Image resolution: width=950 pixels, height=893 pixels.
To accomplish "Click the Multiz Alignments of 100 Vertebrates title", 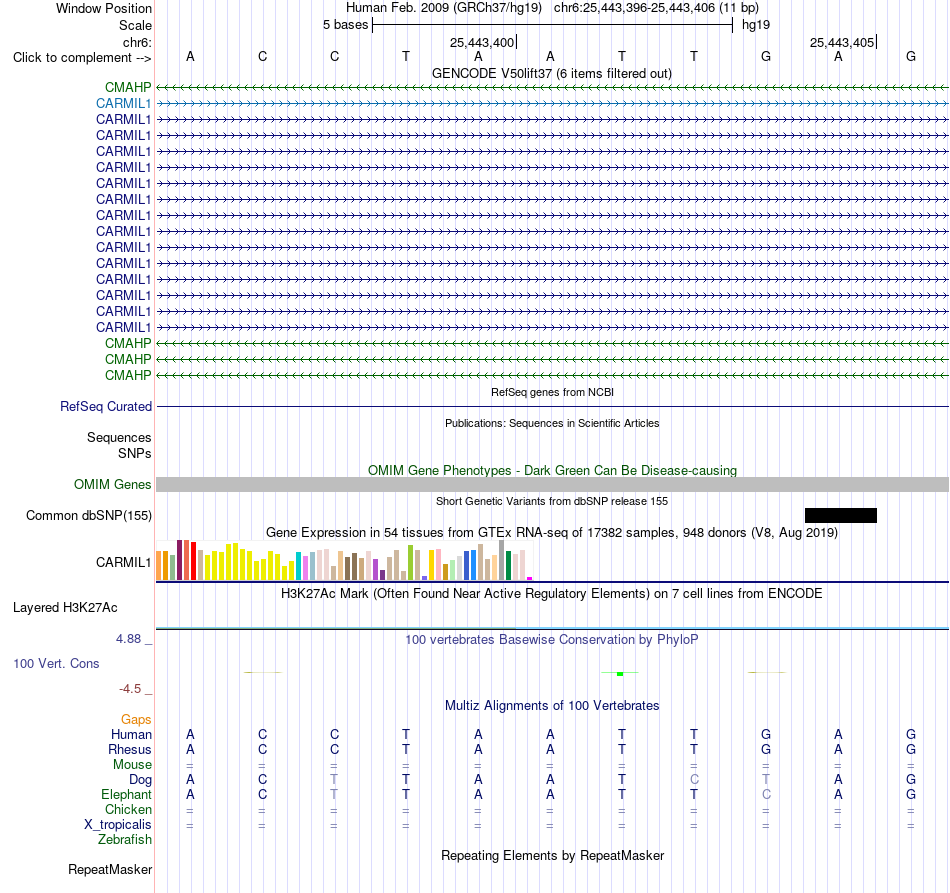I will [x=552, y=705].
